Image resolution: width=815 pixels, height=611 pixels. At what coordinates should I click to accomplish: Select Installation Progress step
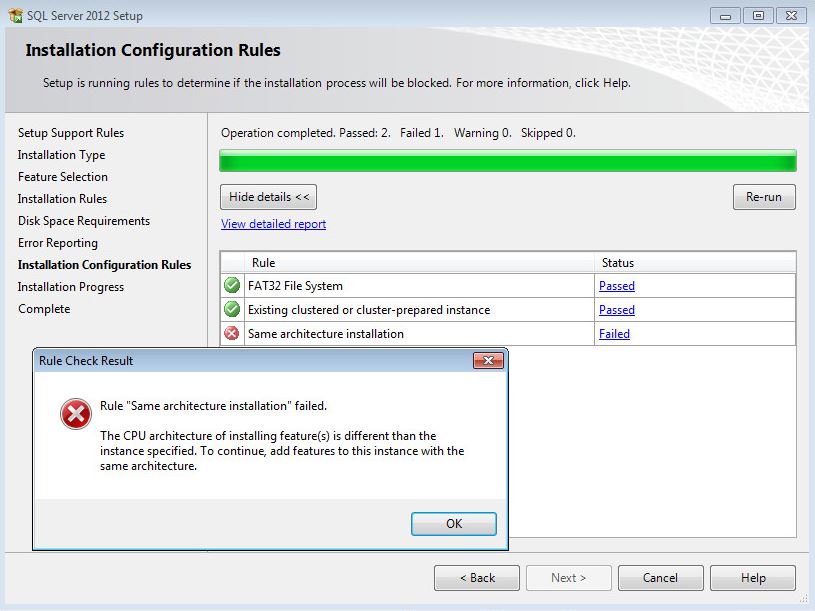(x=71, y=287)
